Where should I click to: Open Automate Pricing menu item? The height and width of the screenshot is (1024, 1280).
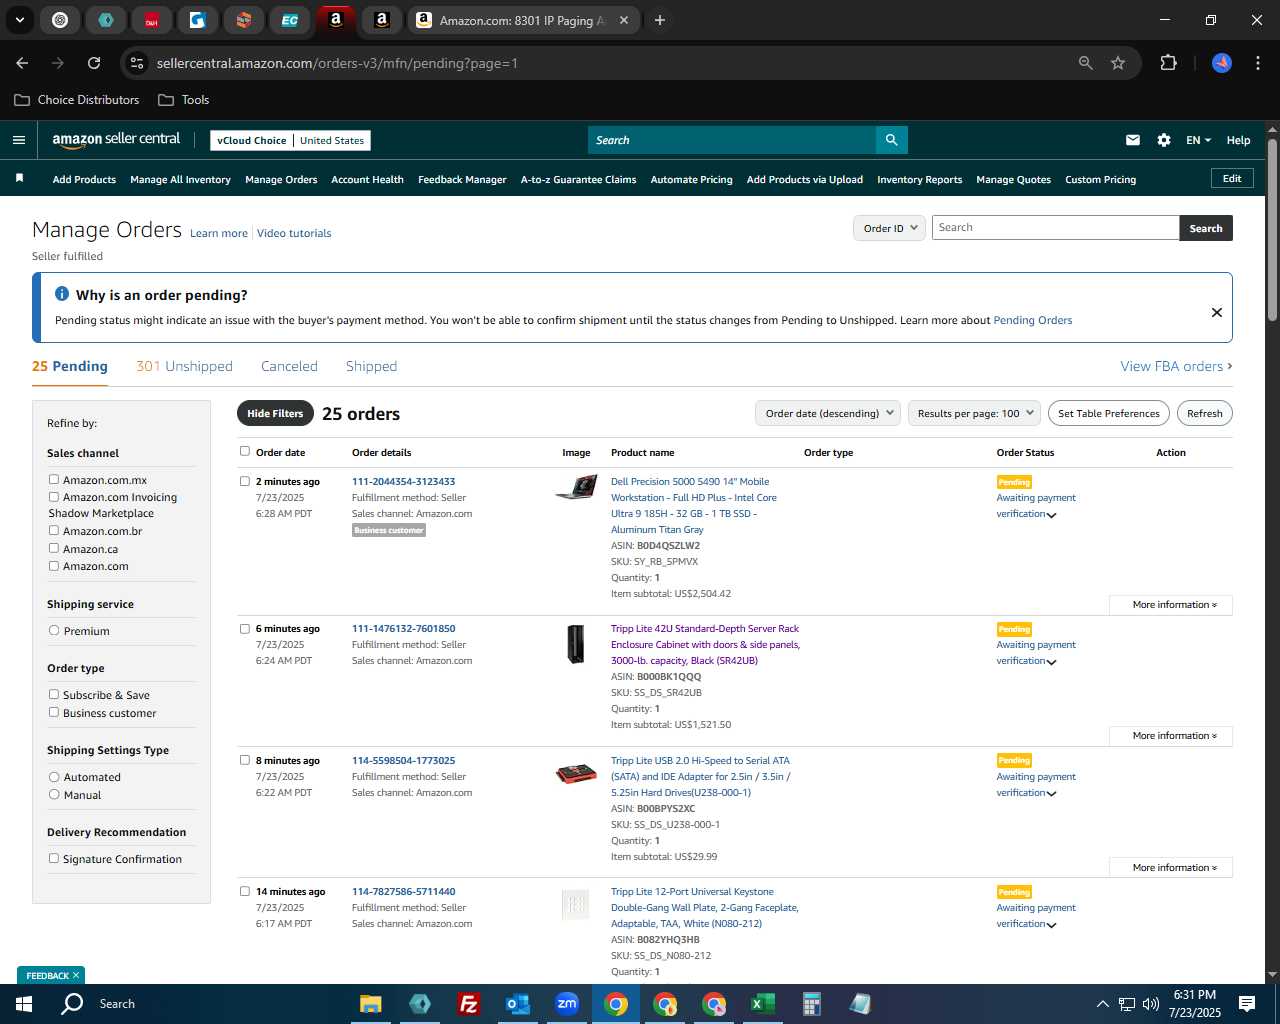coord(691,180)
